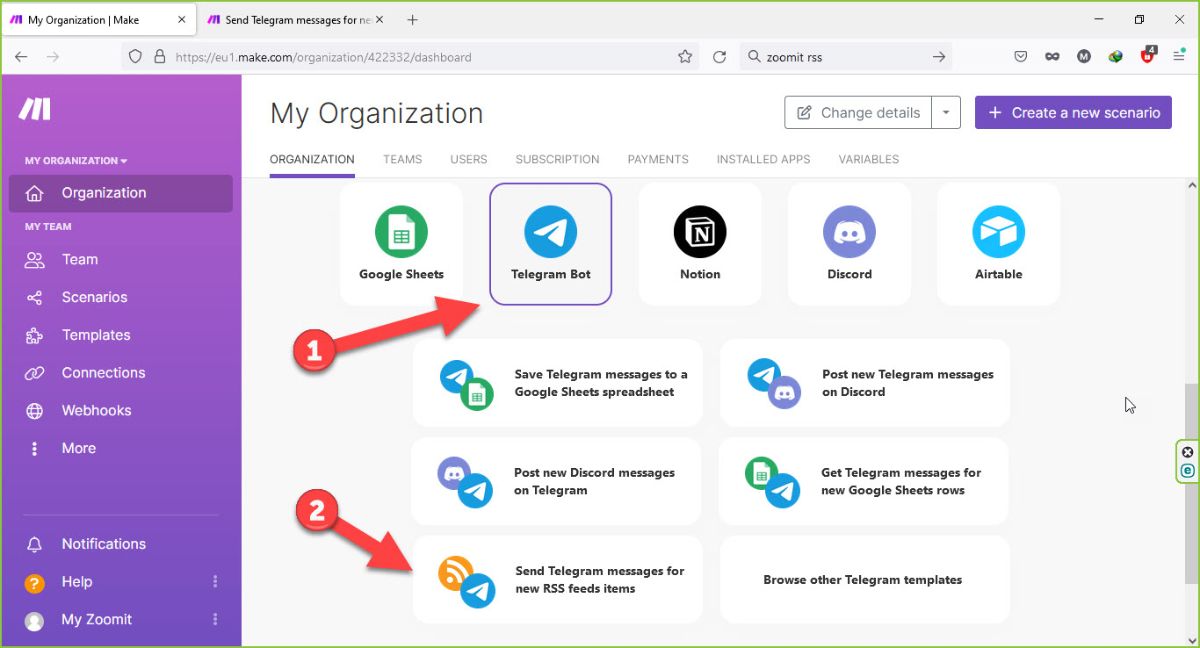Click the scrollbar down arrow
This screenshot has height=648, width=1200.
pos(1190,639)
